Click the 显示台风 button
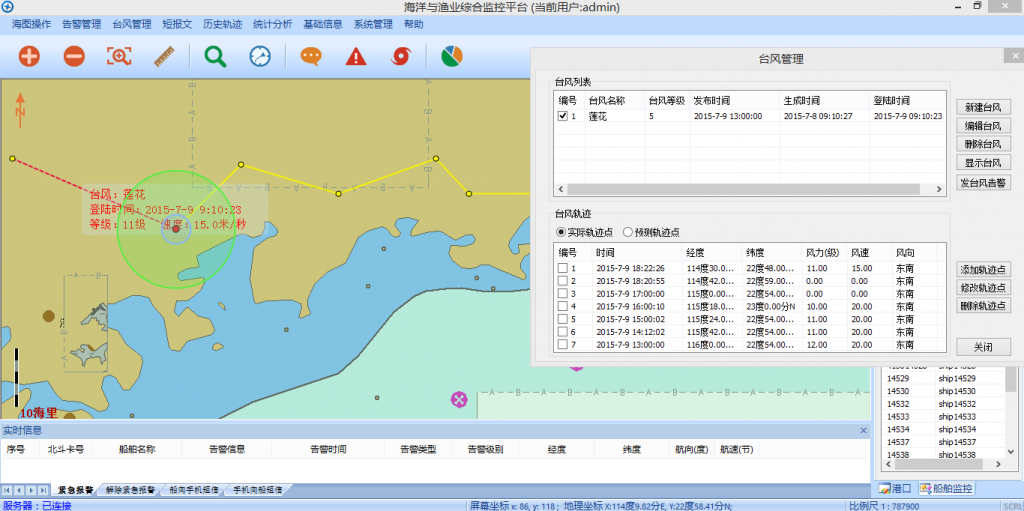Viewport: 1024px width, 511px height. [x=984, y=162]
